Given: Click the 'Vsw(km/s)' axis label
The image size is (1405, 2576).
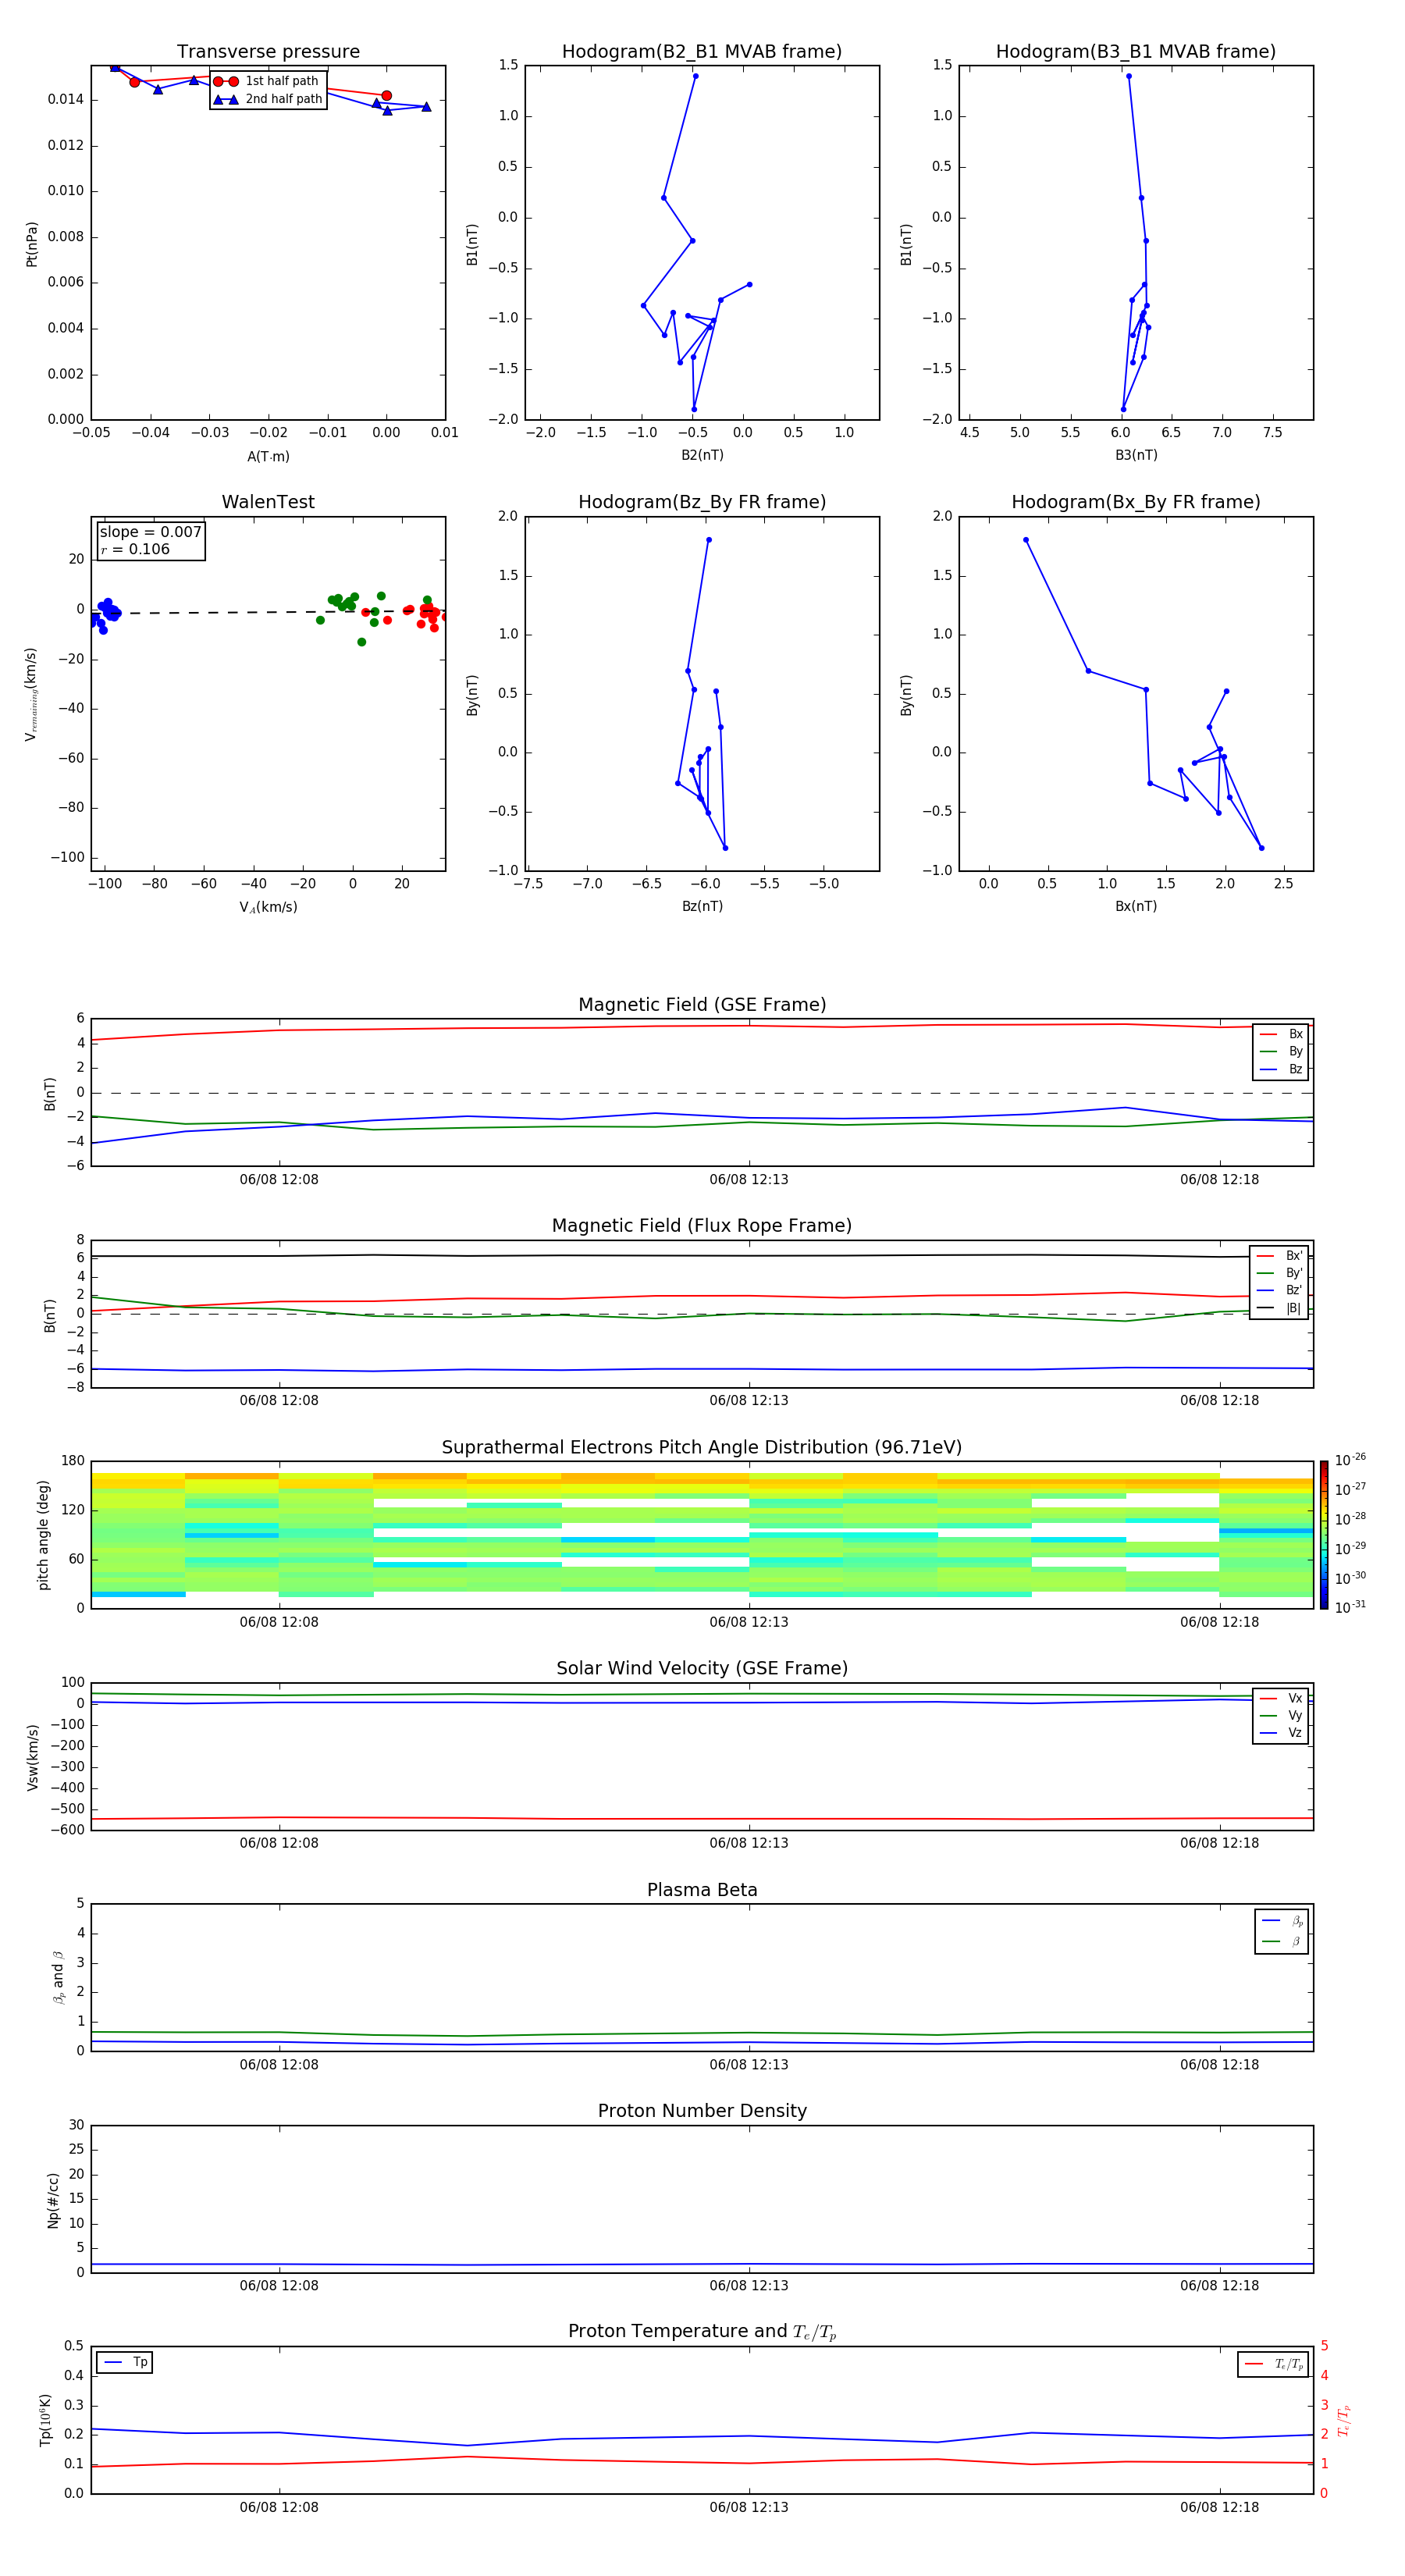Looking at the screenshot, I should [x=32, y=1757].
